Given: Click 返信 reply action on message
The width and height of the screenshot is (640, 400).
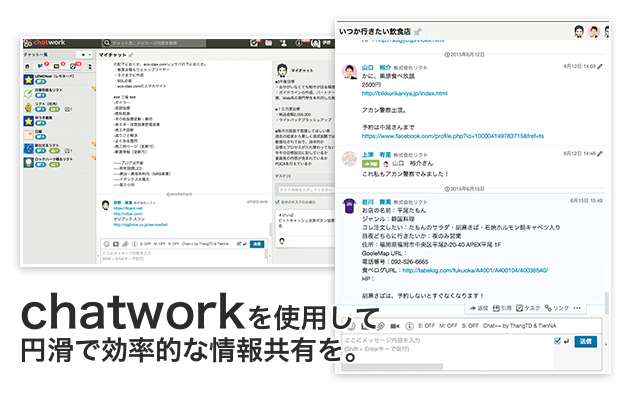Looking at the screenshot, I should point(478,308).
